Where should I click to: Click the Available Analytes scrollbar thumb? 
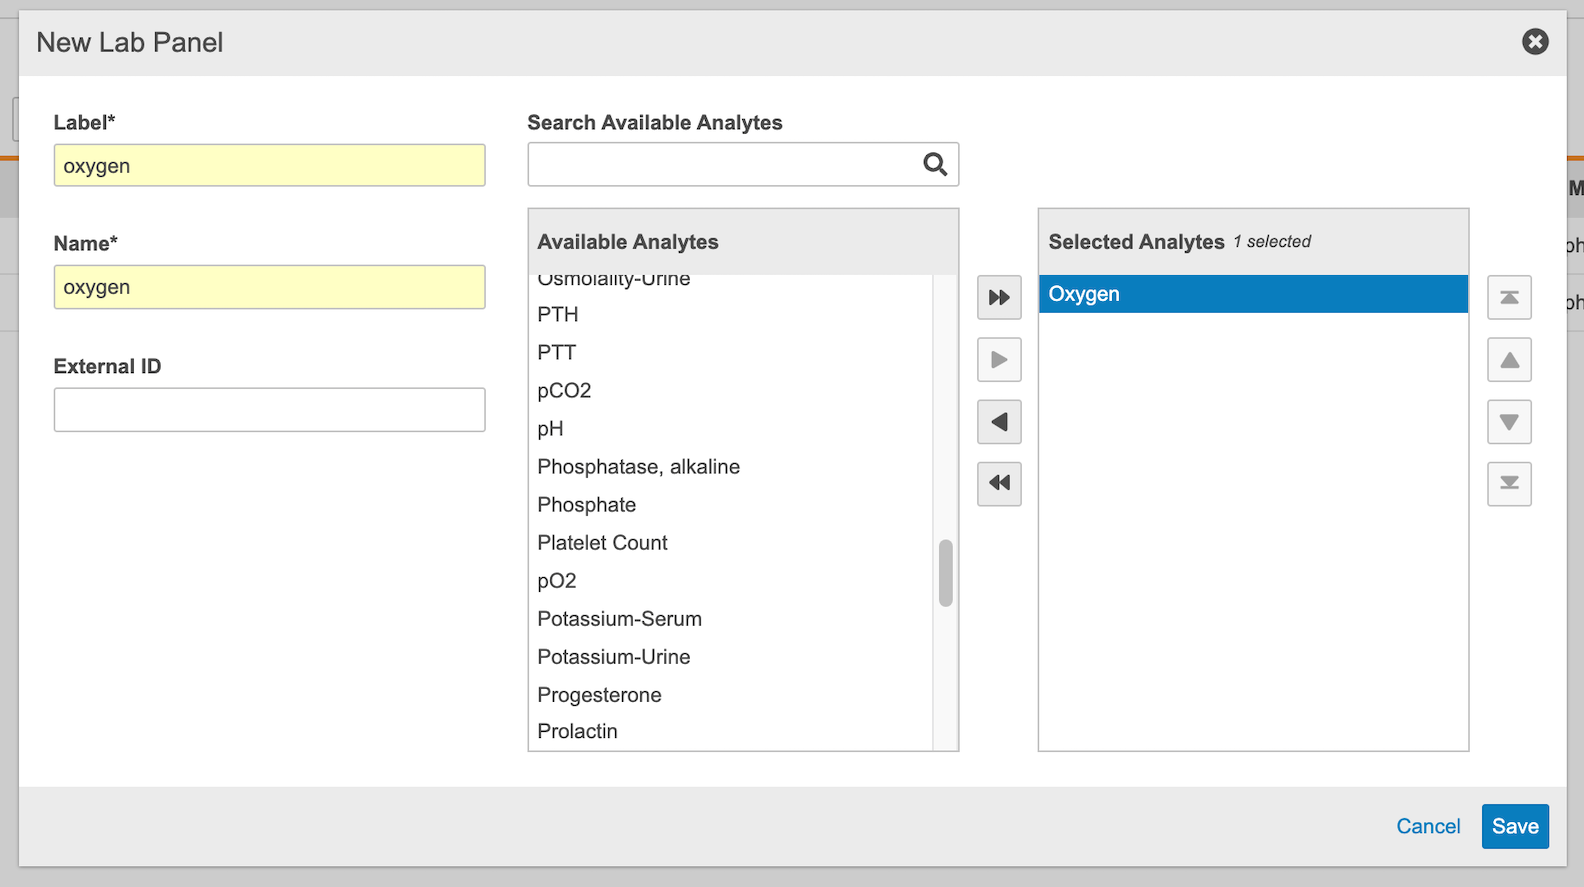pos(945,573)
